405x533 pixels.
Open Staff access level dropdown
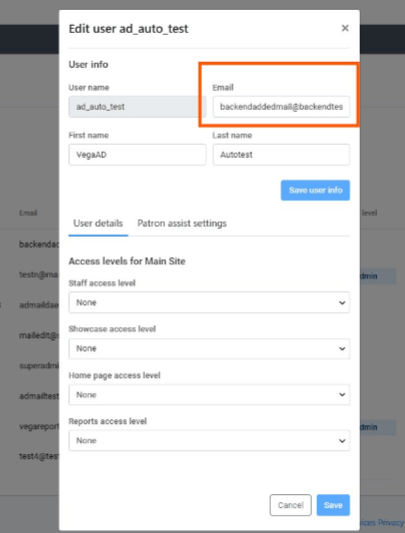(x=209, y=302)
